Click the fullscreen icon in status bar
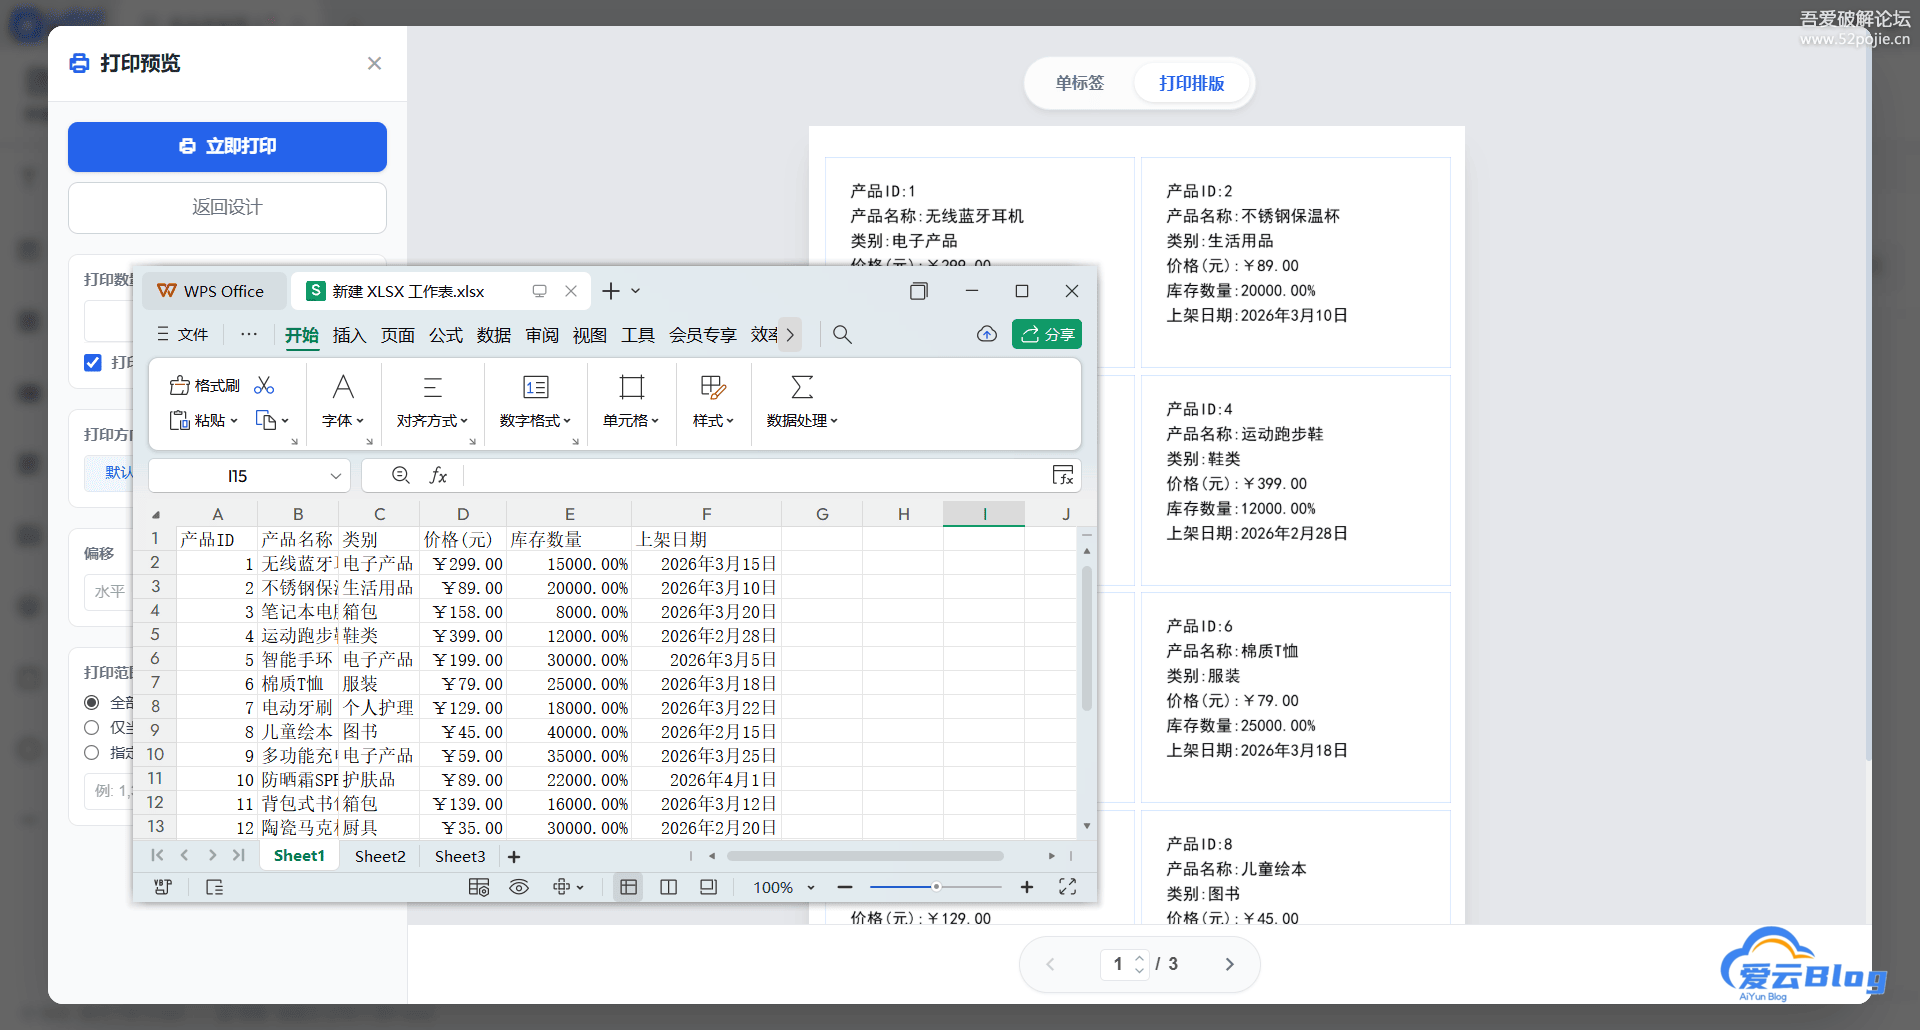Screen dimensions: 1920x1030 [1067, 887]
